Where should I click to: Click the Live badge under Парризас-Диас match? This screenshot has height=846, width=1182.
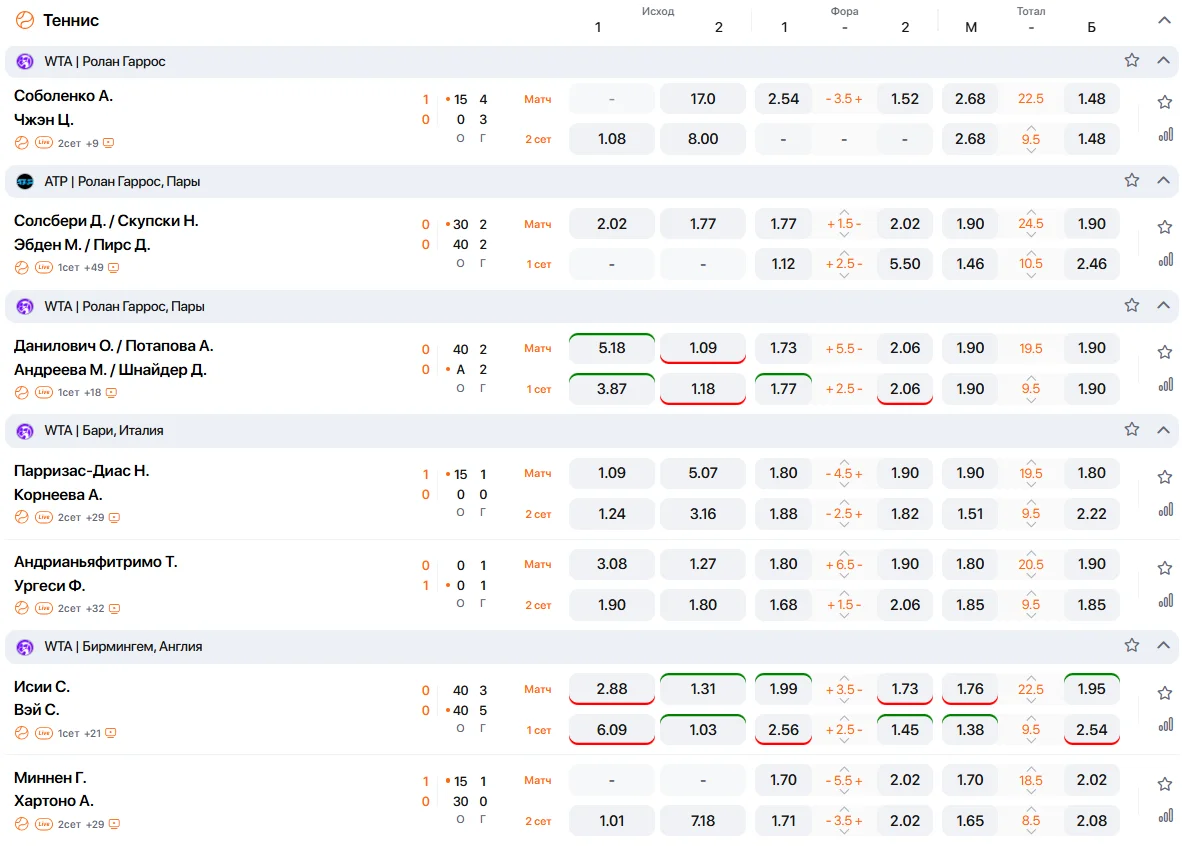pos(44,518)
